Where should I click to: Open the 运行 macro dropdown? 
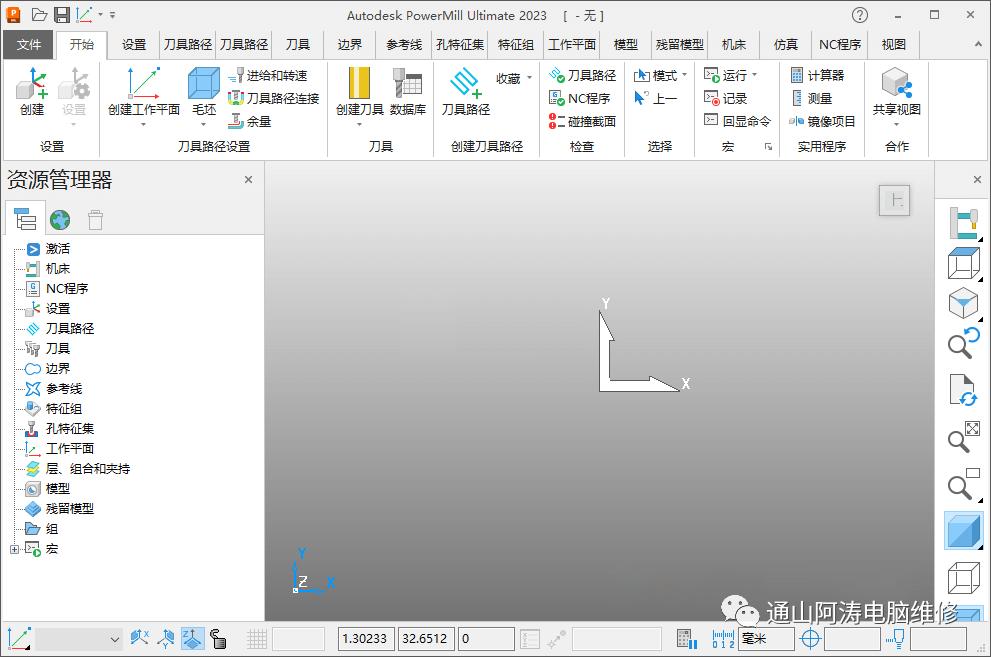pos(731,76)
